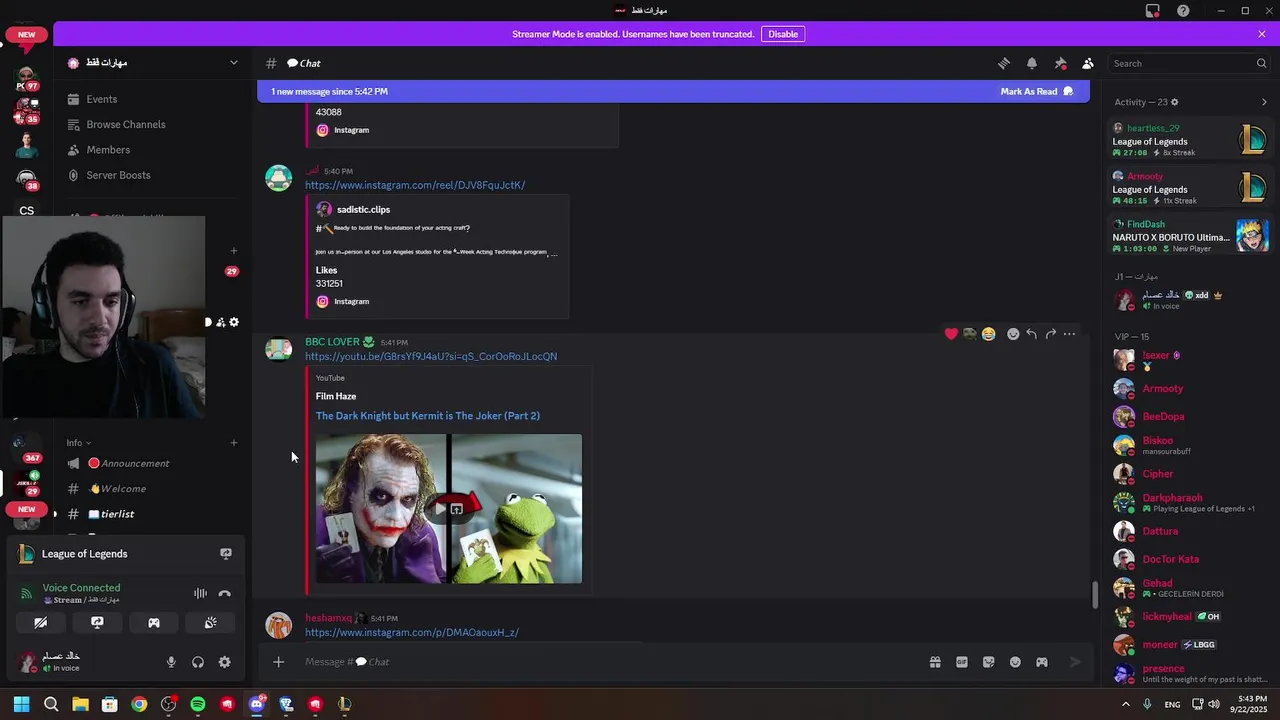Open notification settings bell icon
The height and width of the screenshot is (720, 1280).
[x=1032, y=63]
